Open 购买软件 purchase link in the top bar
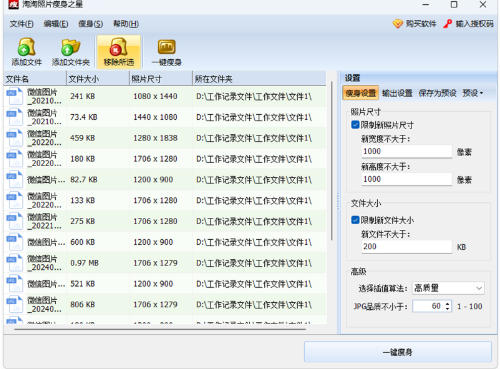 [x=415, y=24]
